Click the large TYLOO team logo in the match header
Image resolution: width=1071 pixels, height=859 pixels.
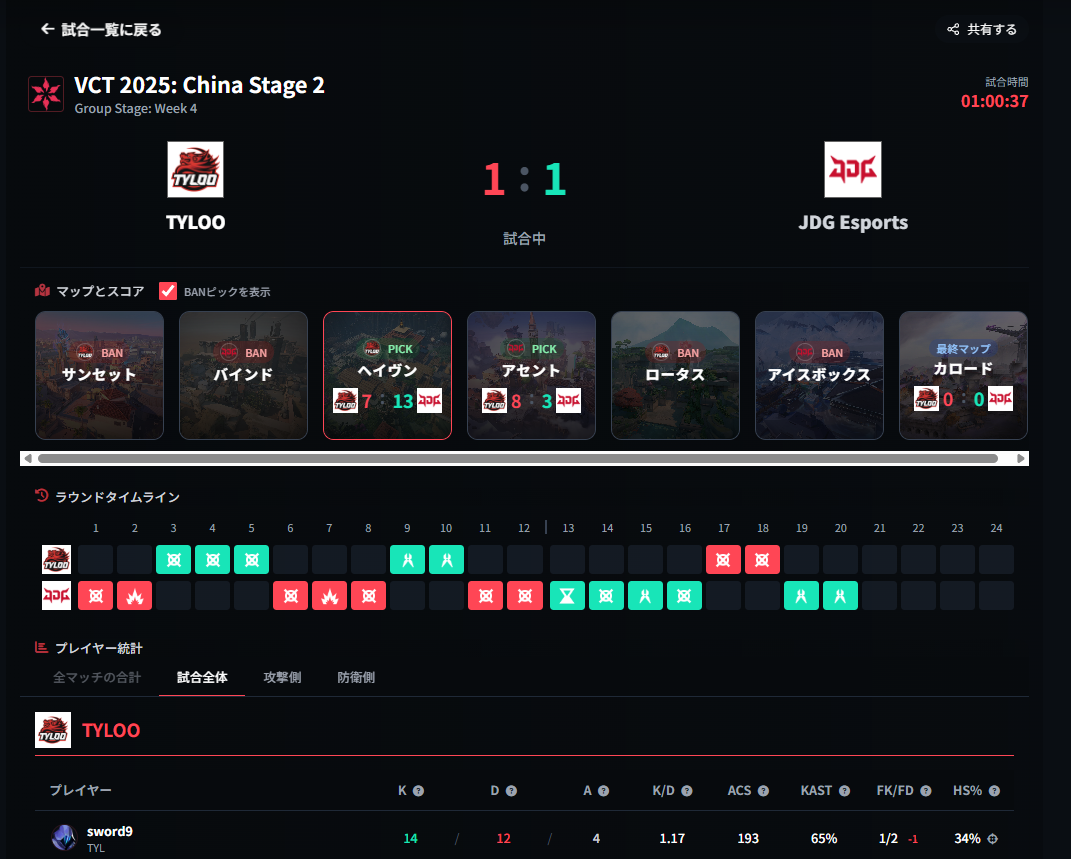pyautogui.click(x=195, y=169)
